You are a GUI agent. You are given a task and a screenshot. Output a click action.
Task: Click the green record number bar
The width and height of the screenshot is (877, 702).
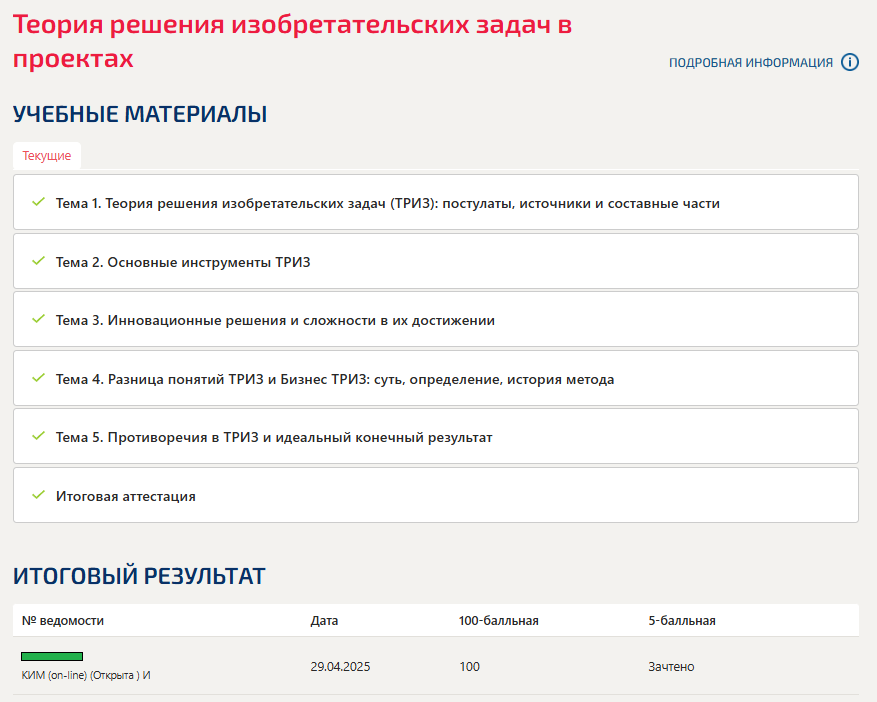52,656
